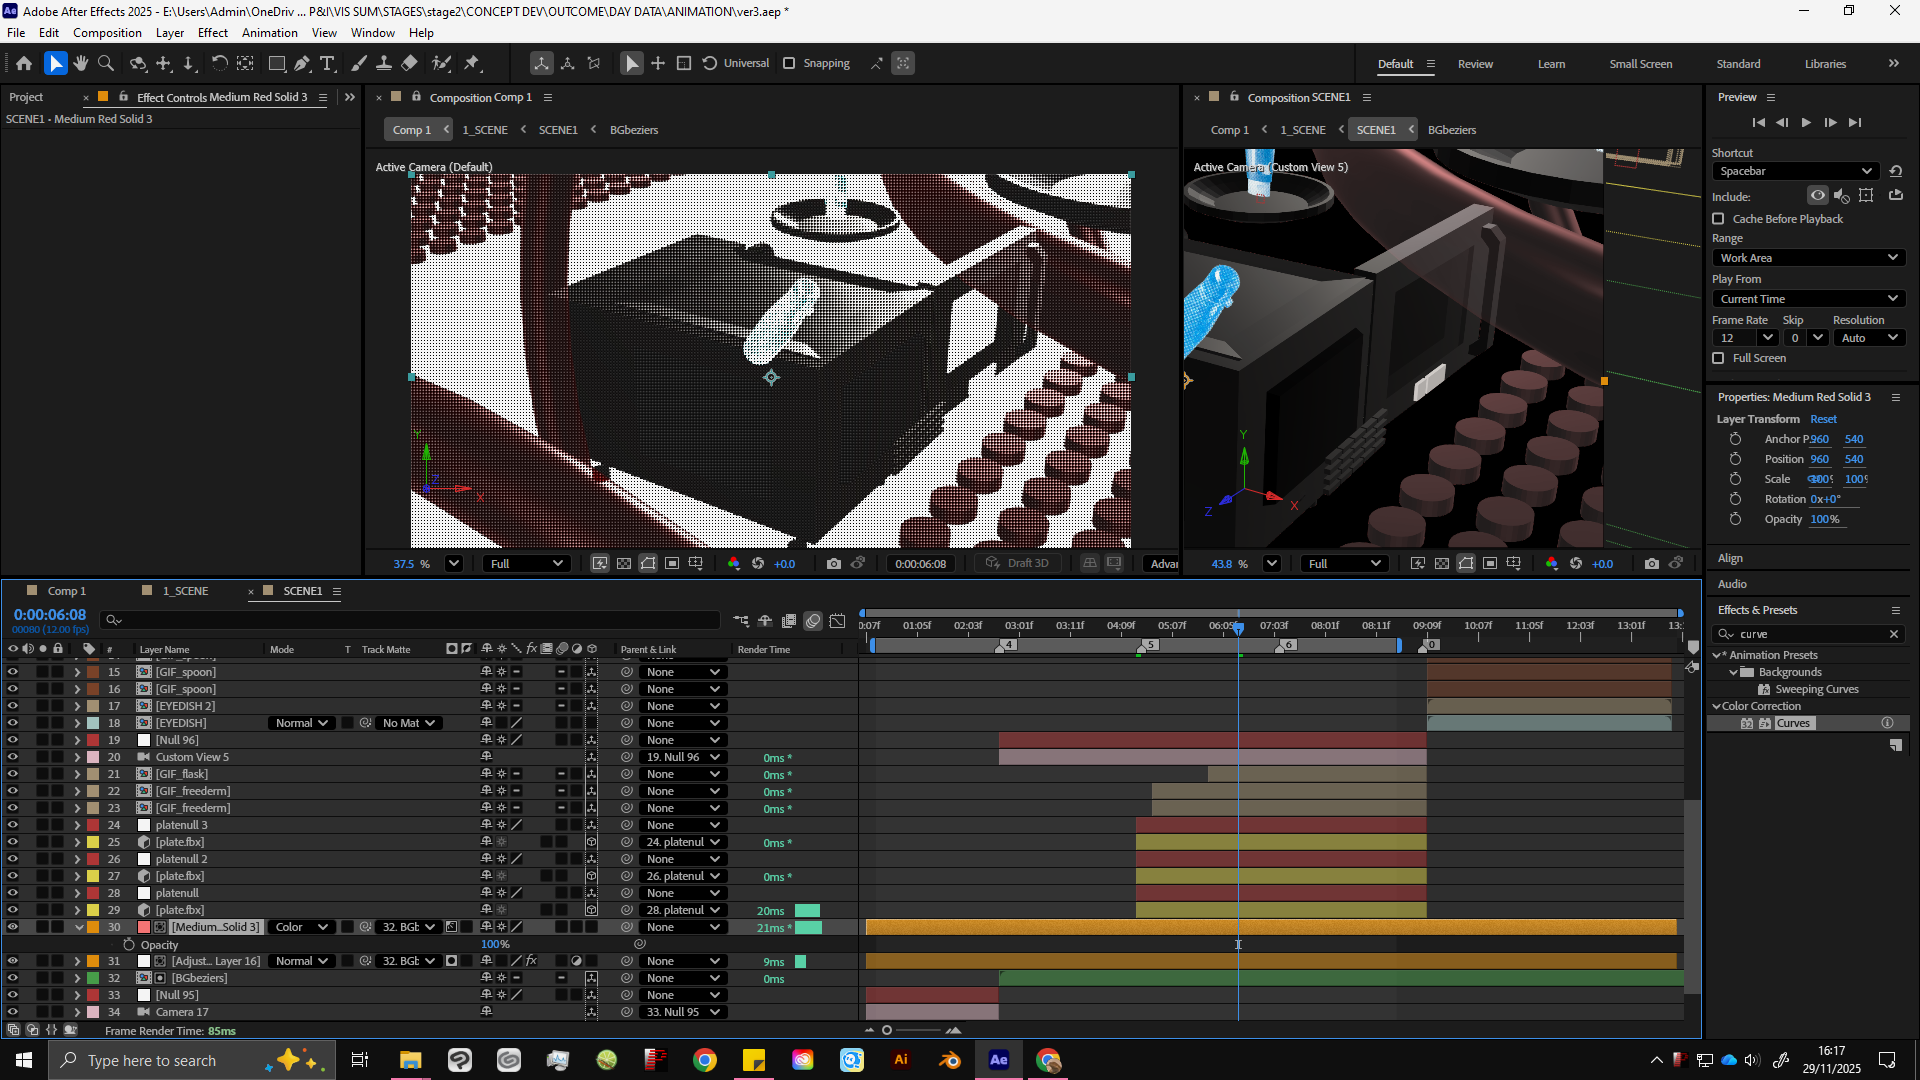Open Adobe Illustrator from taskbar
Image resolution: width=1920 pixels, height=1080 pixels.
(901, 1060)
